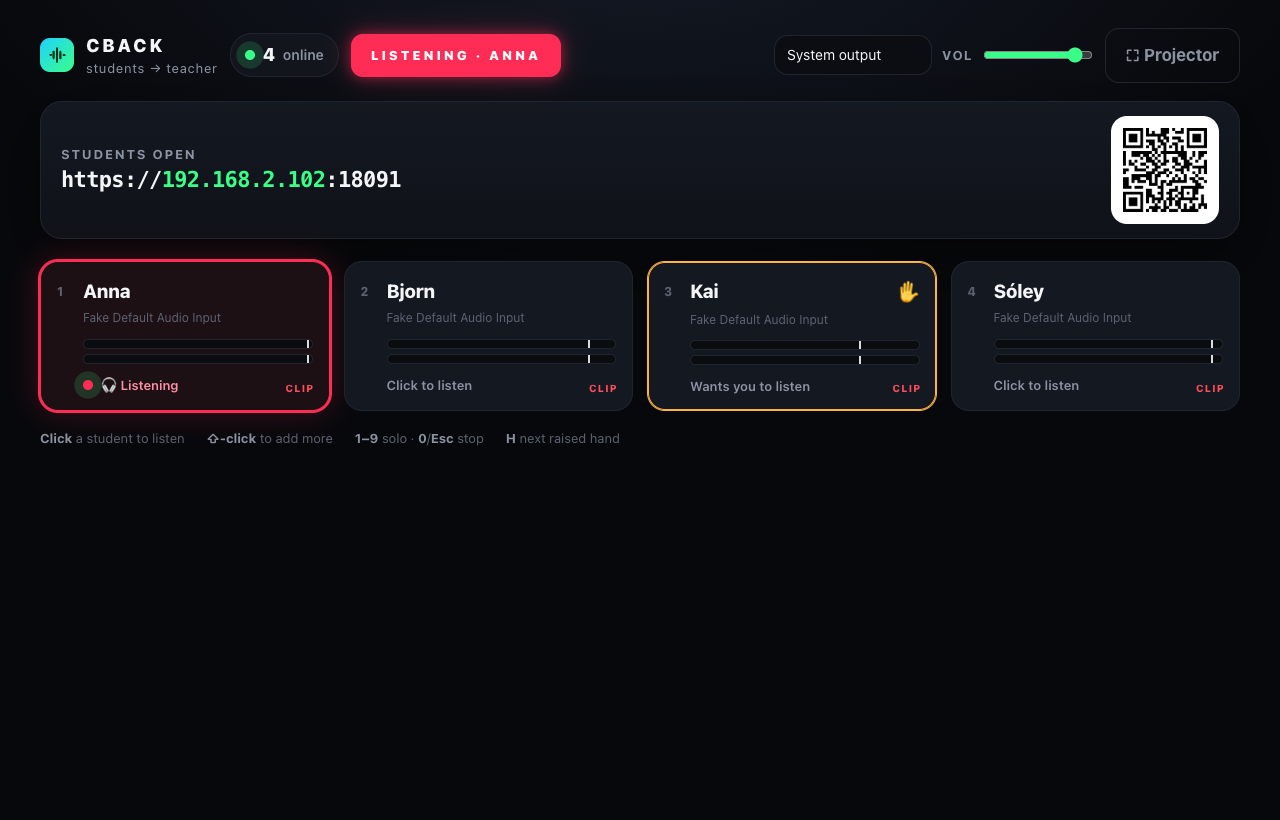
Task: Click the bottom level meter on Sóley's card
Action: coord(1108,359)
